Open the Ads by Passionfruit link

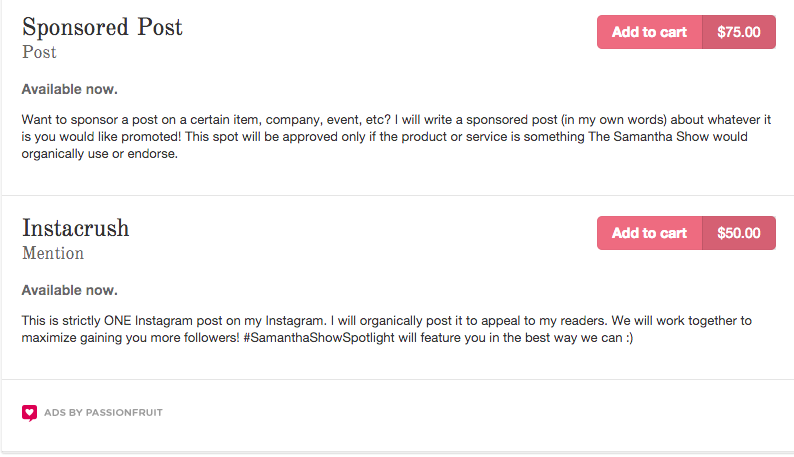click(103, 412)
